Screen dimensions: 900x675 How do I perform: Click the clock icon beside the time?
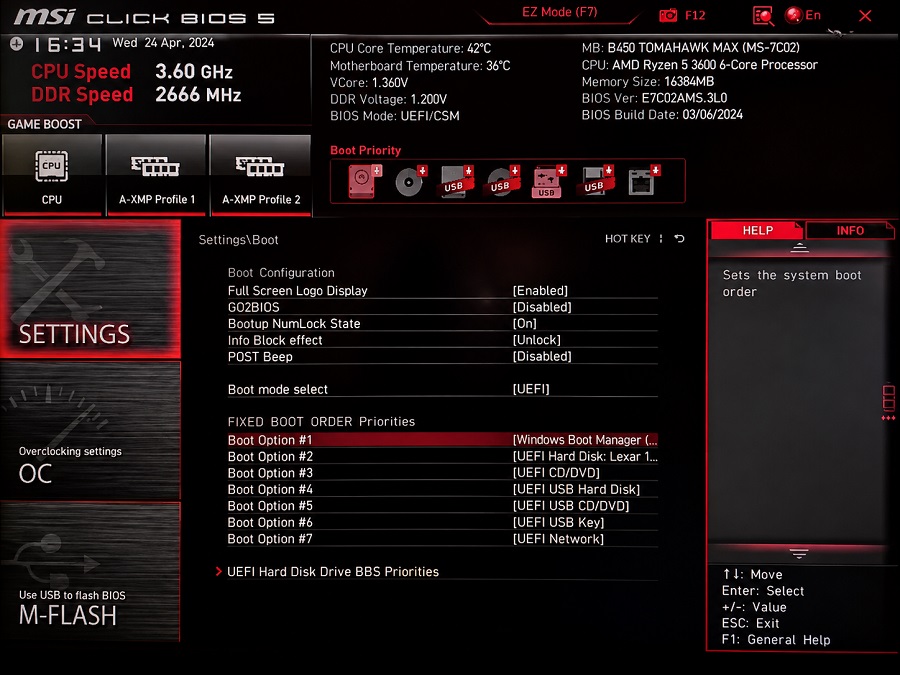[x=16, y=44]
